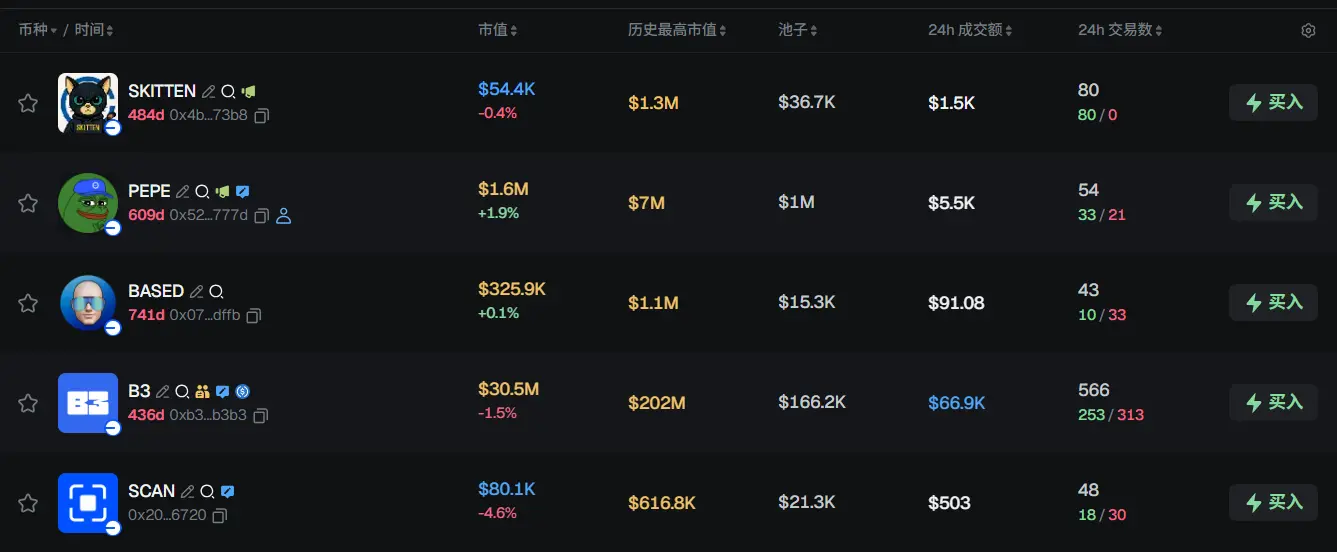Buy B3 using the 买入 button
The image size is (1337, 552).
coord(1273,403)
